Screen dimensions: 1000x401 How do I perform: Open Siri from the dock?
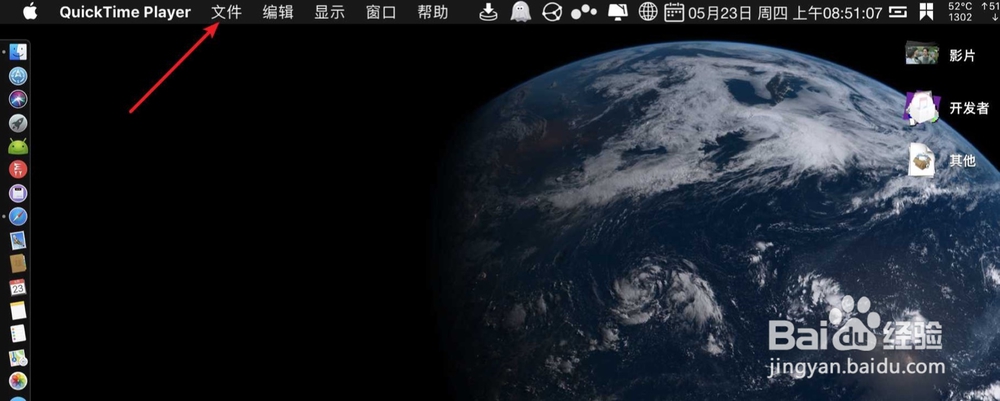pos(18,99)
